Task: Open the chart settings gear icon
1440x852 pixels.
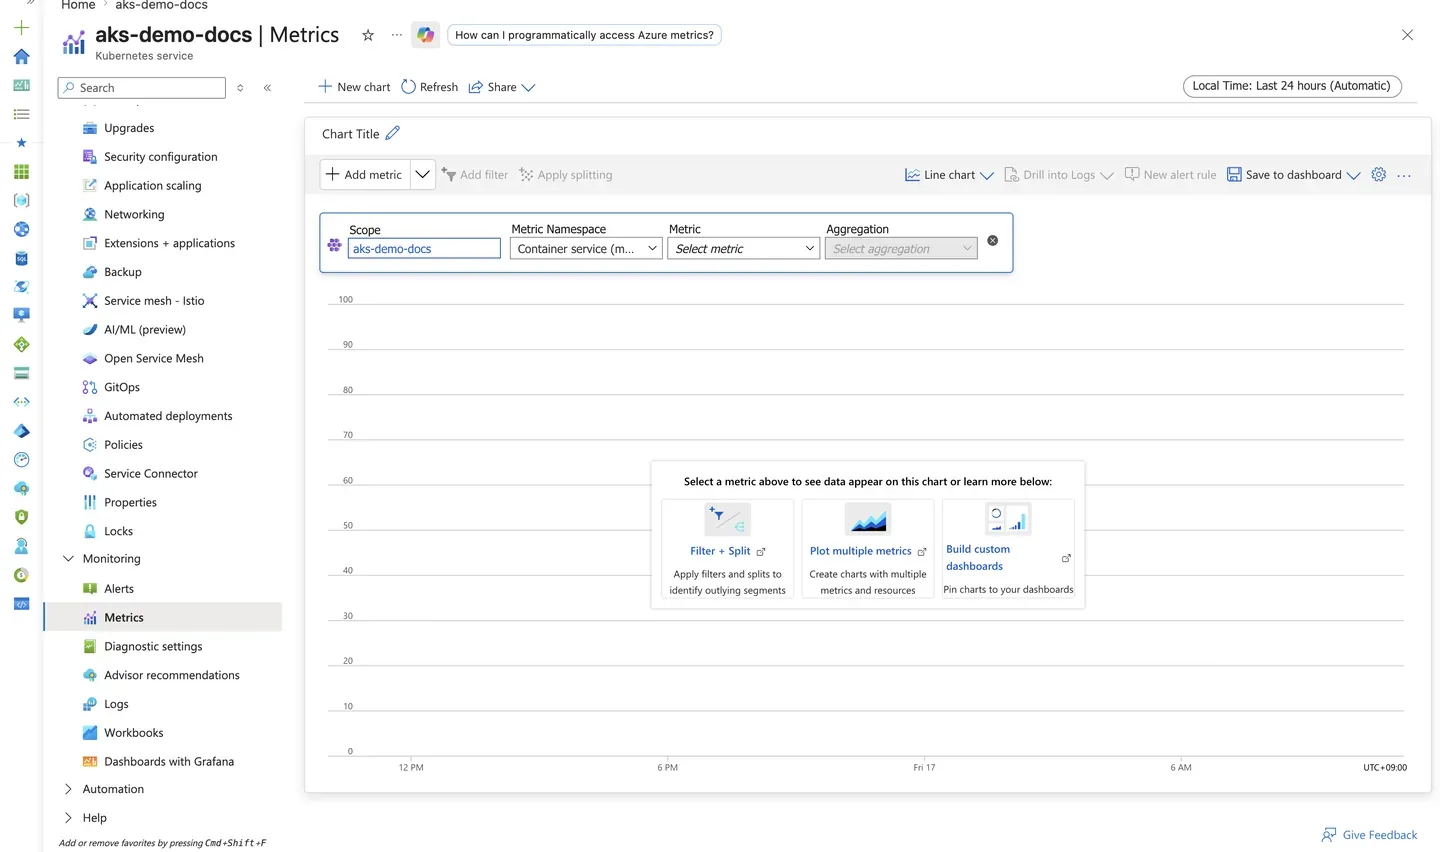Action: tap(1379, 174)
